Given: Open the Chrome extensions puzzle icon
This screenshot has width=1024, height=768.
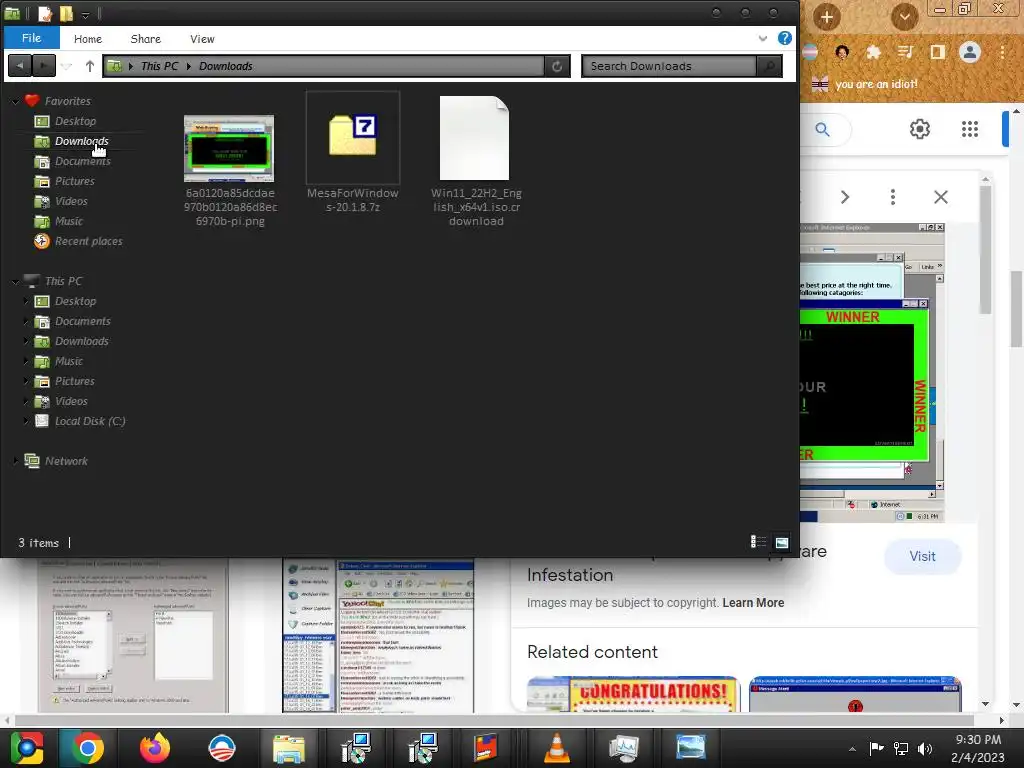Looking at the screenshot, I should (873, 52).
